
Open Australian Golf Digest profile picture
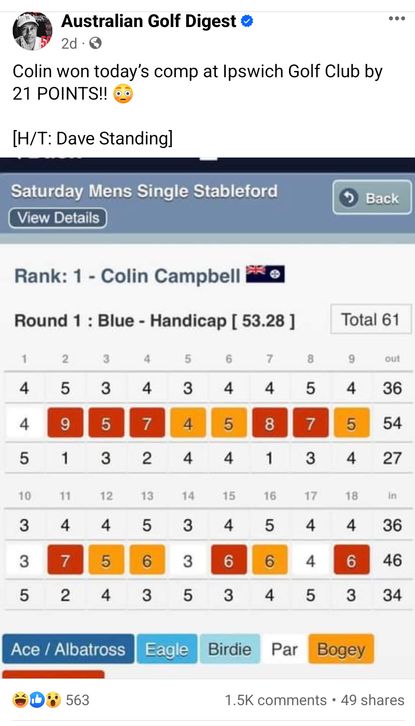[x=32, y=31]
